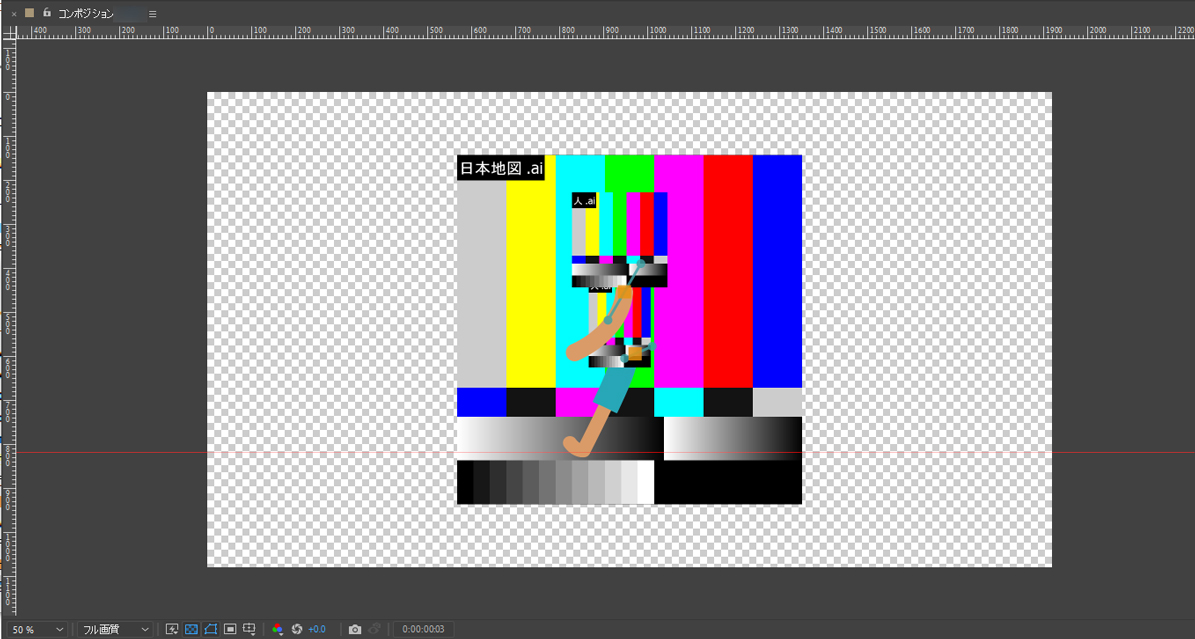Click the reset exposure icon
The image size is (1195, 639).
coord(297,629)
